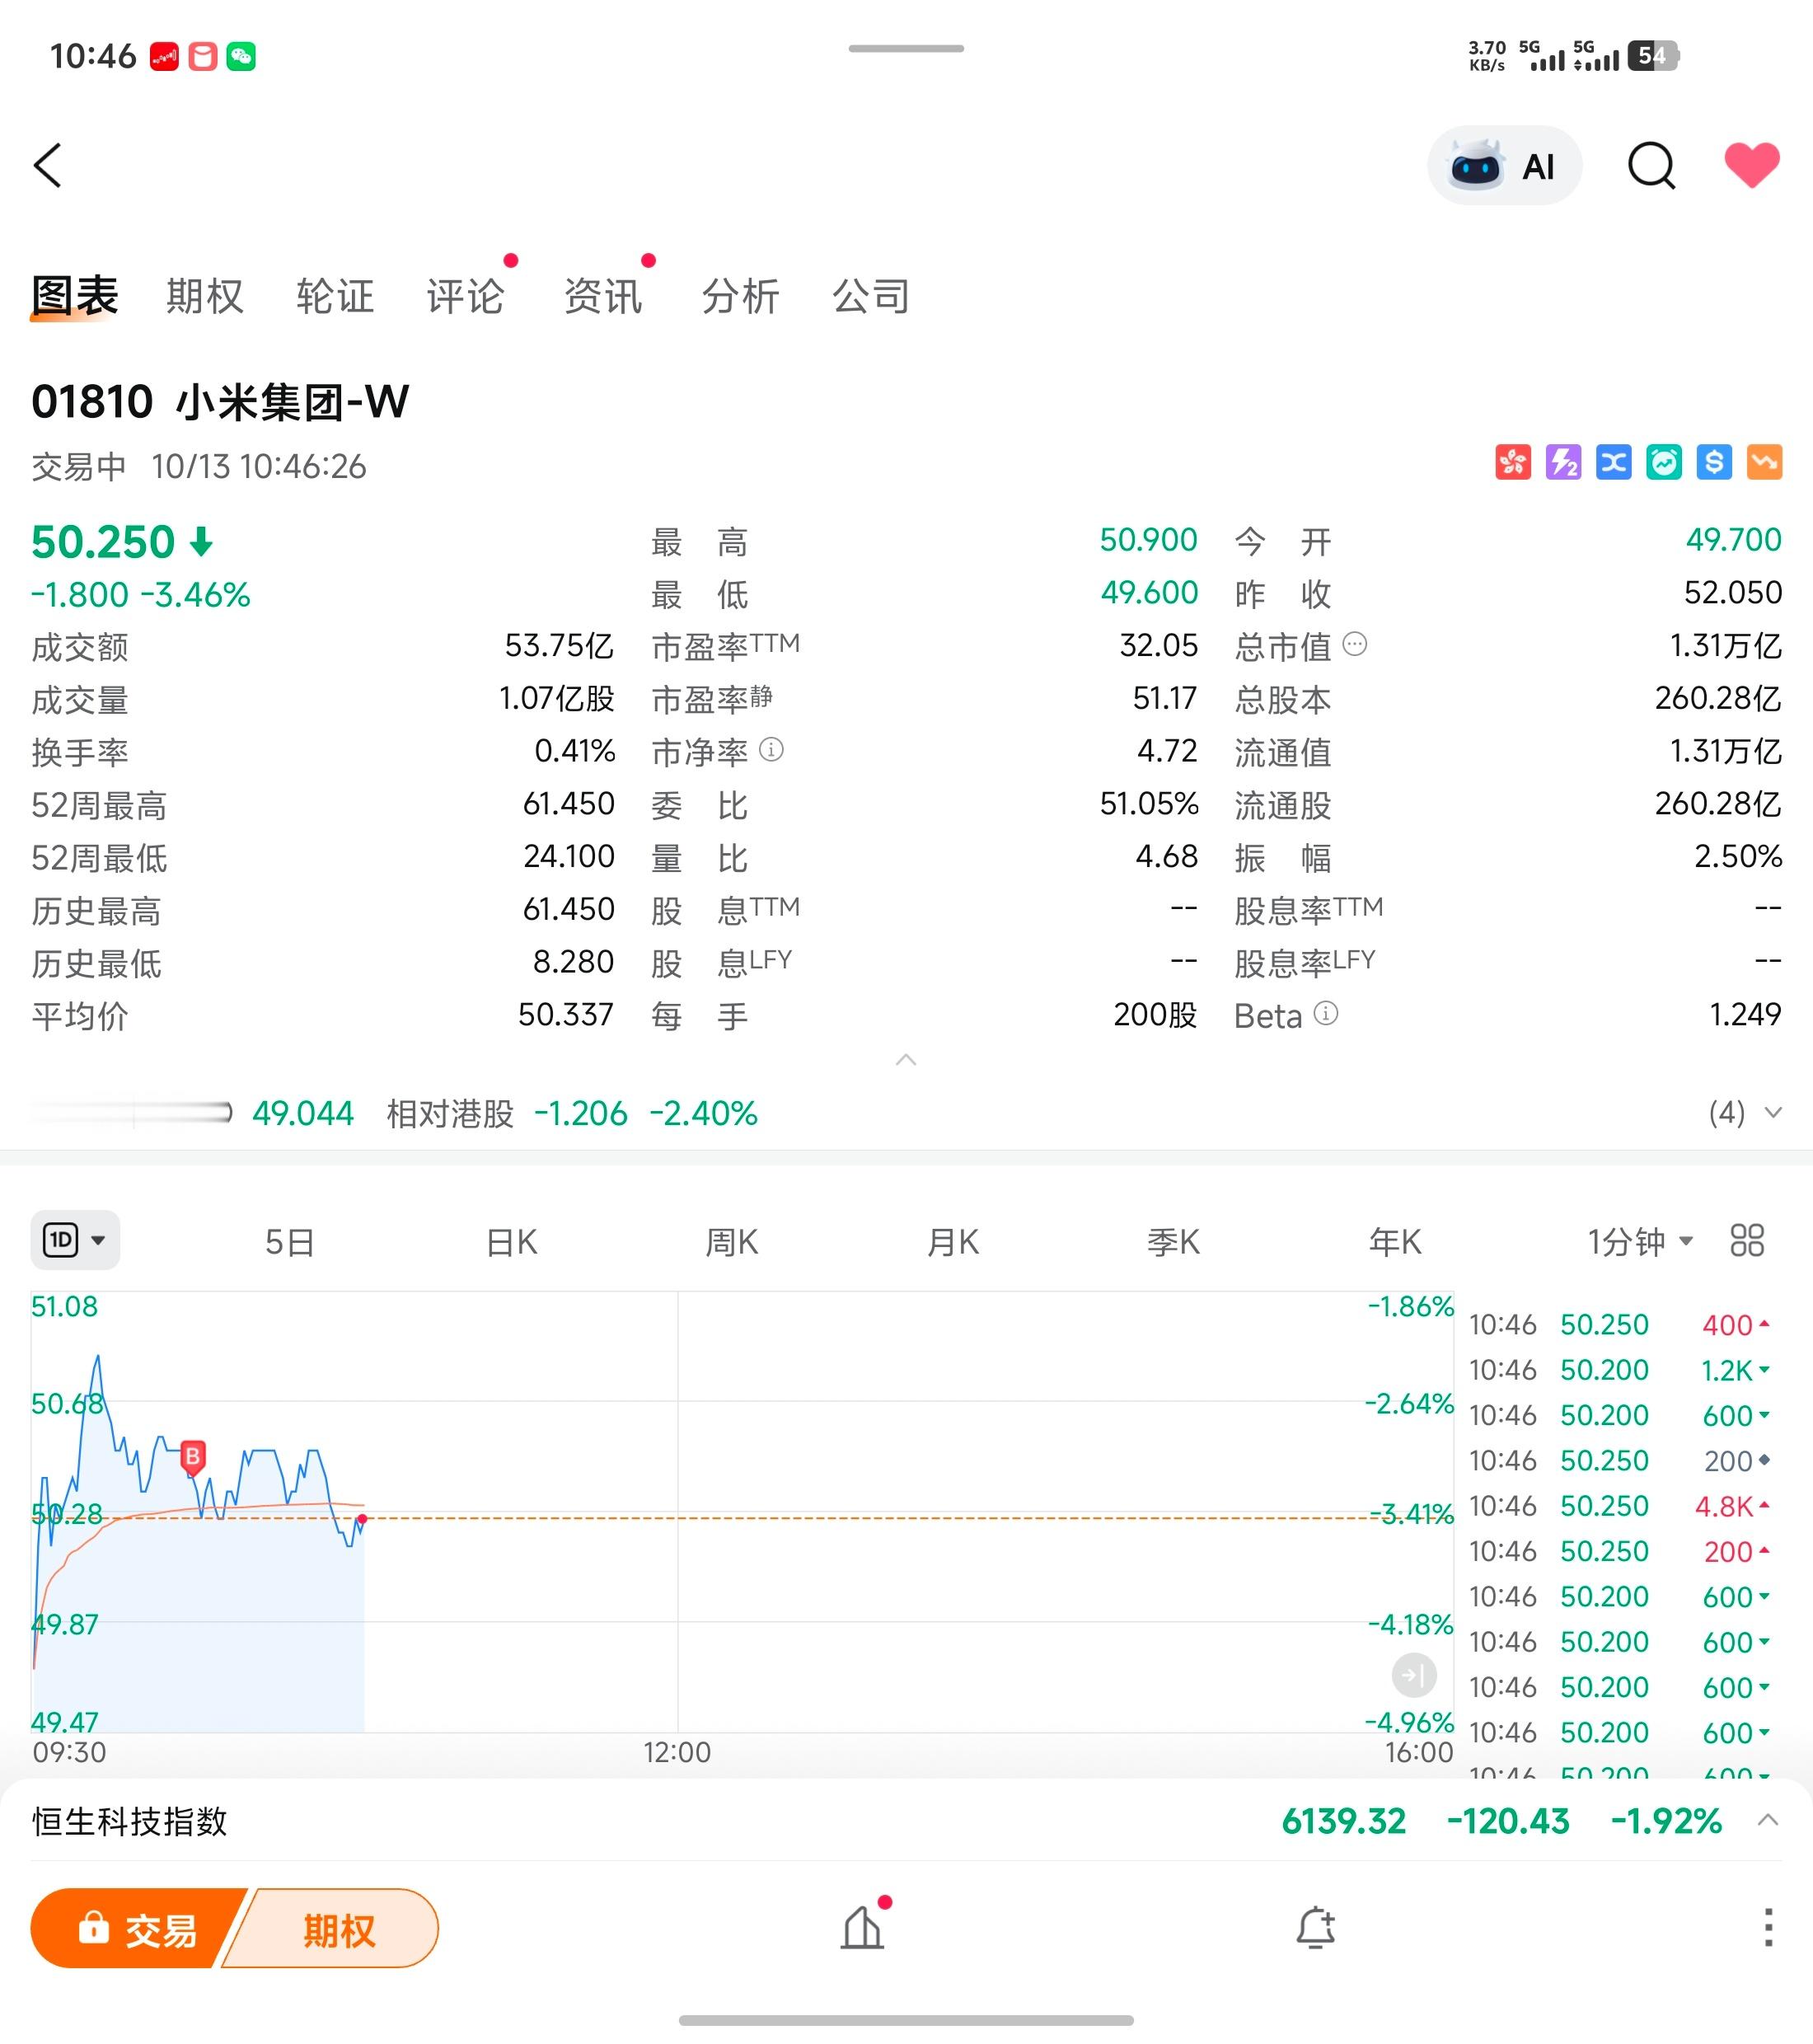Switch to the 期权 tab
This screenshot has height=2044, width=1813.
205,297
